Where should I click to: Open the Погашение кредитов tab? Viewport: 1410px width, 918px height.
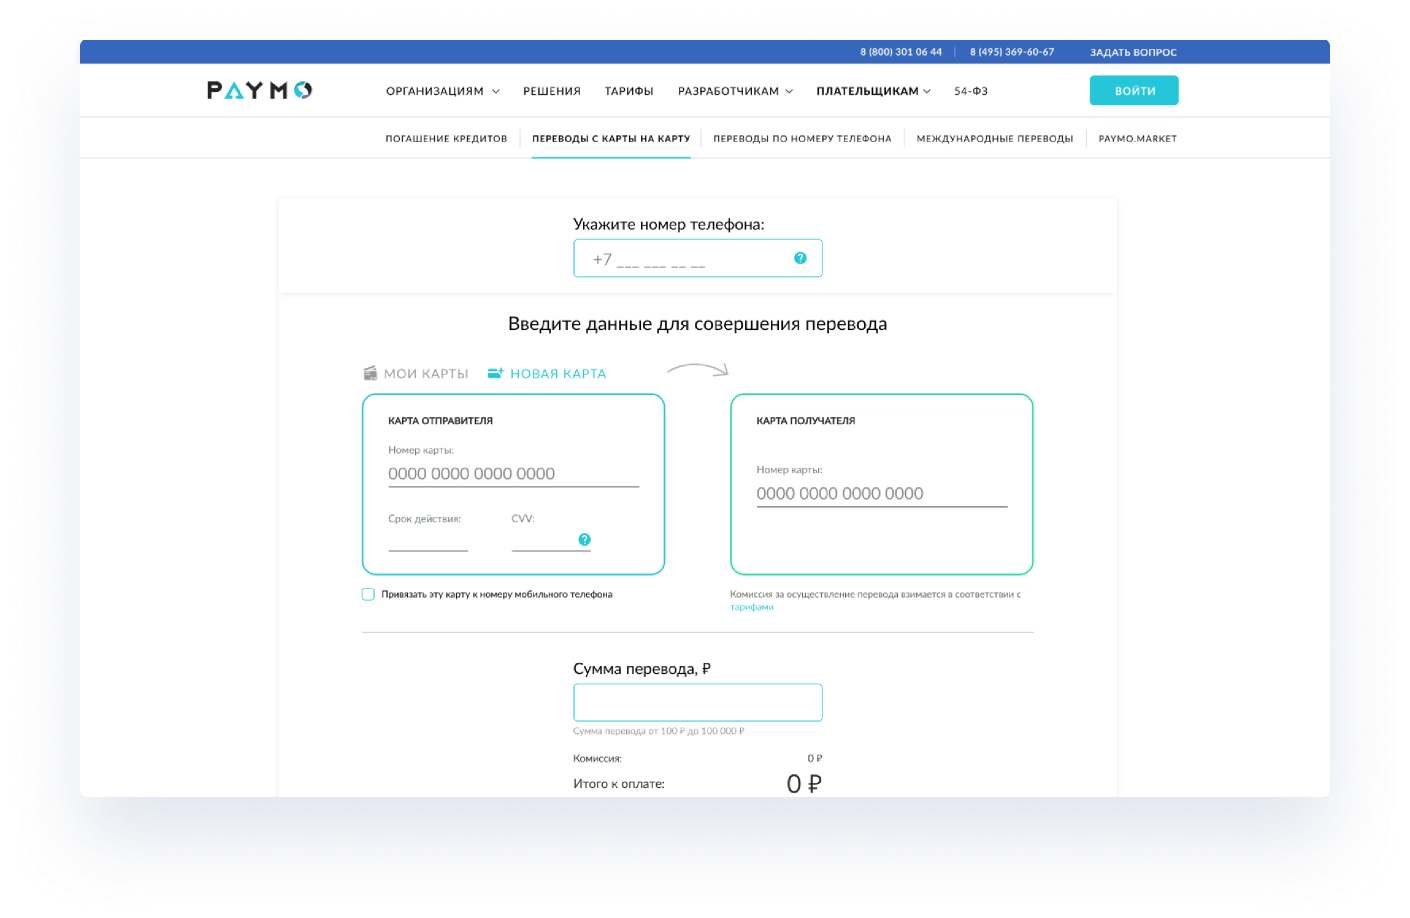coord(446,139)
